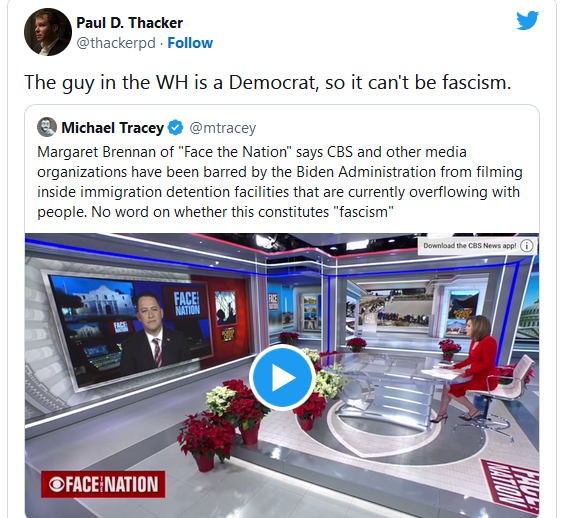This screenshot has height=518, width=583.
Task: Open Michael Tracey's small avatar
Action: 47,127
